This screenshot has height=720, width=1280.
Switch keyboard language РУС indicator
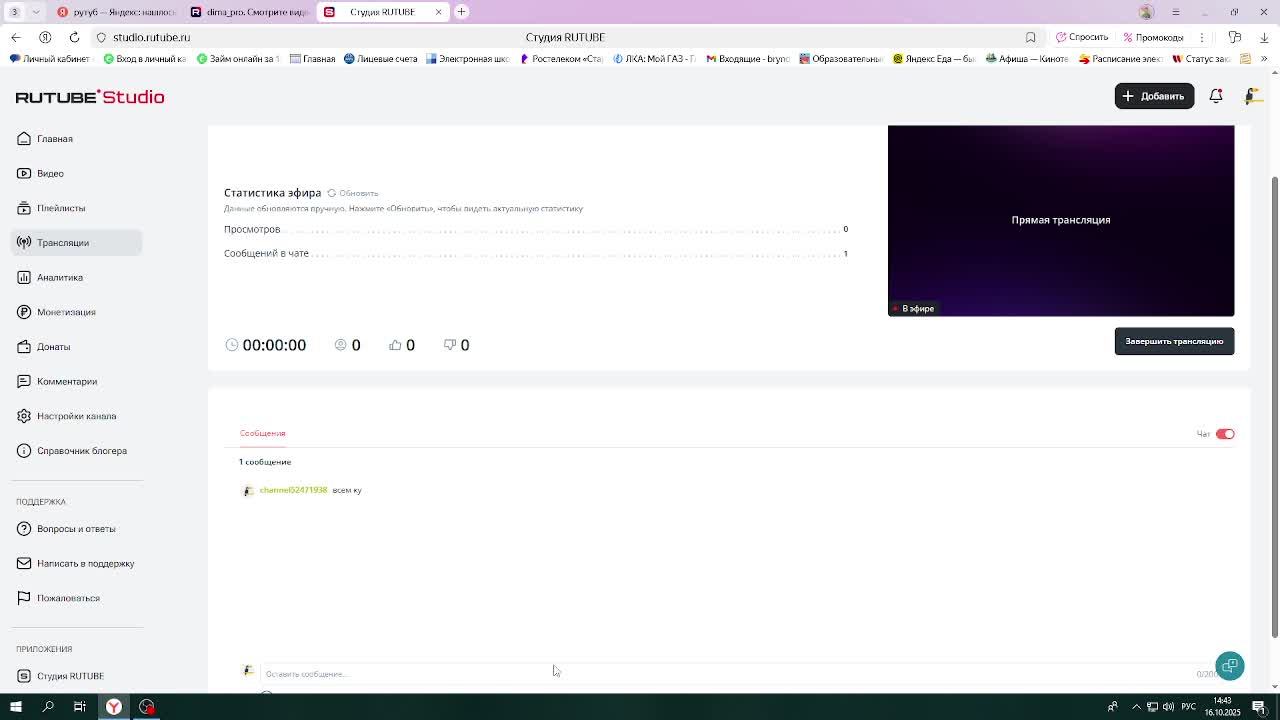pos(1189,707)
